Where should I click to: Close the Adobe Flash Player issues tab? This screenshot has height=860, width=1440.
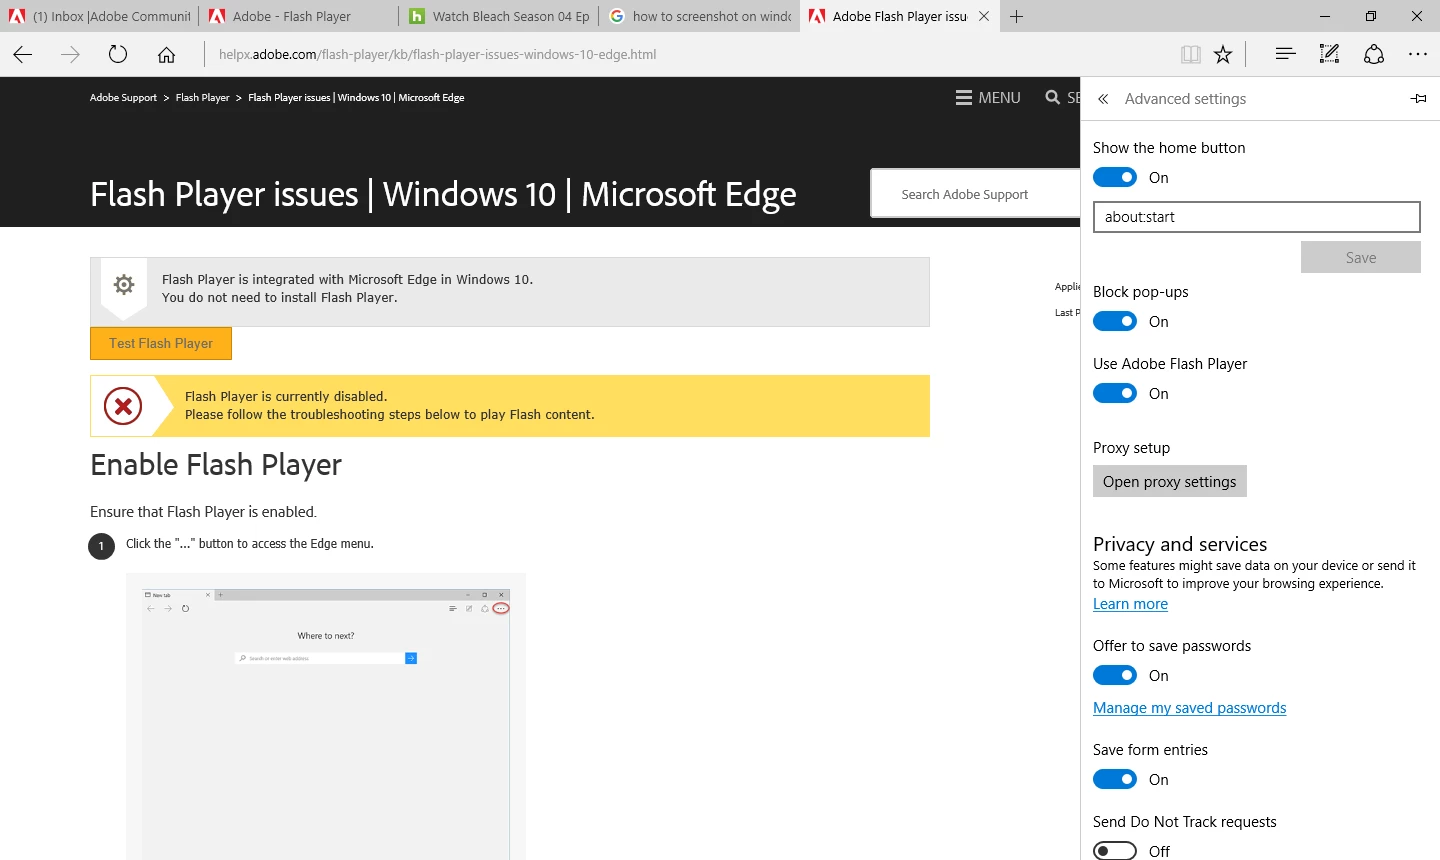pos(984,16)
